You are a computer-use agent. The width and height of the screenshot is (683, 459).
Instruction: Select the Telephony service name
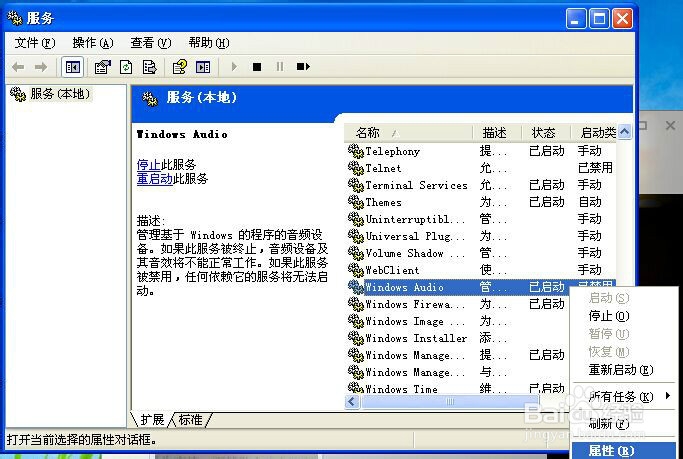pos(392,151)
